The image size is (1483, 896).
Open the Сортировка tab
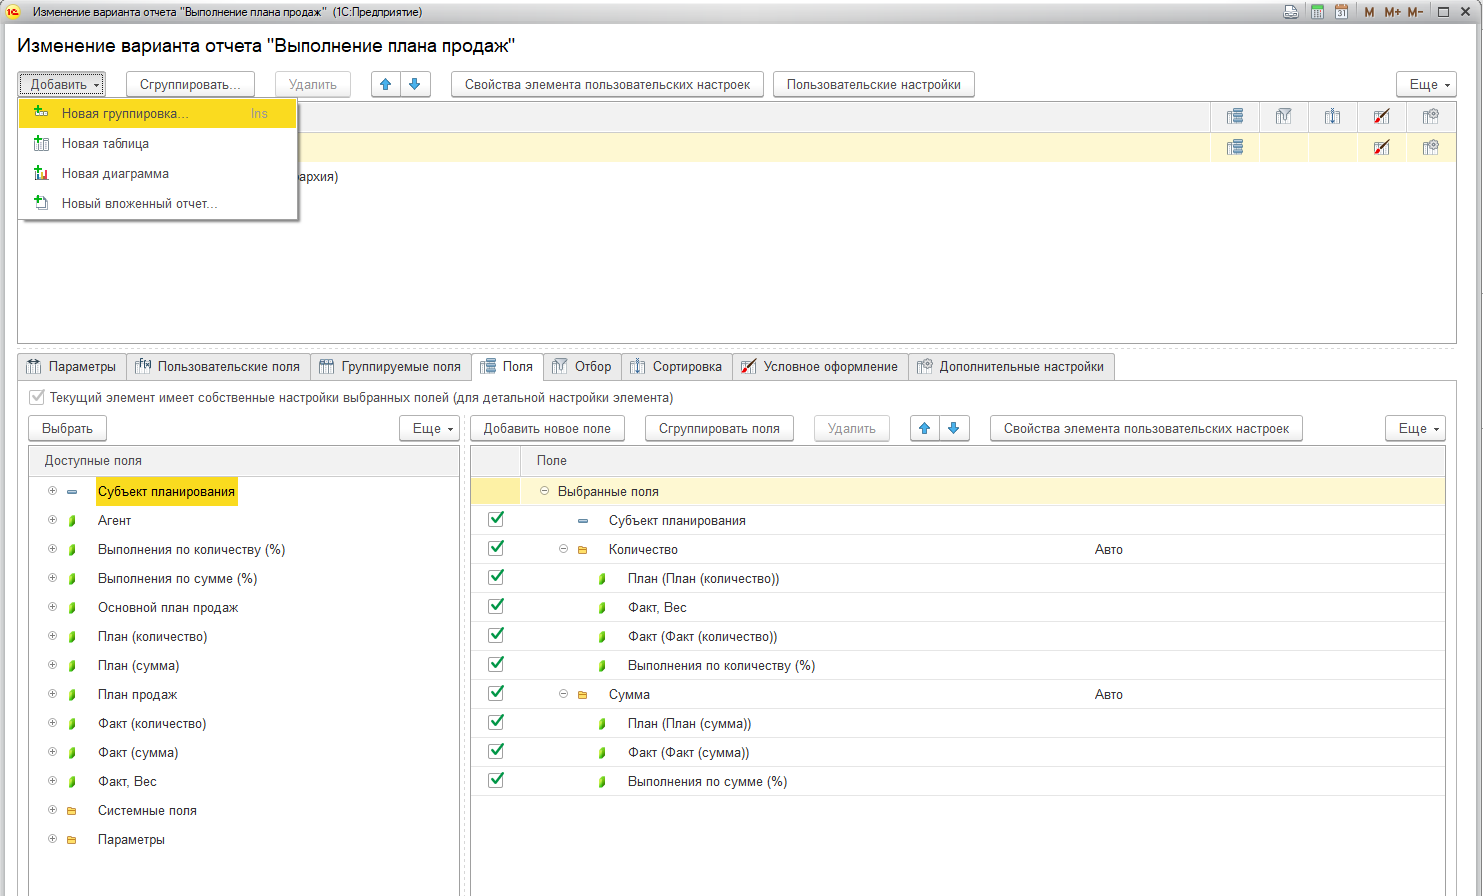click(676, 367)
